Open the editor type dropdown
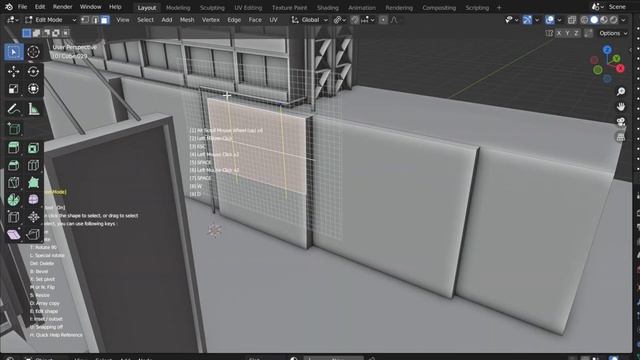The image size is (640, 360). point(13,20)
